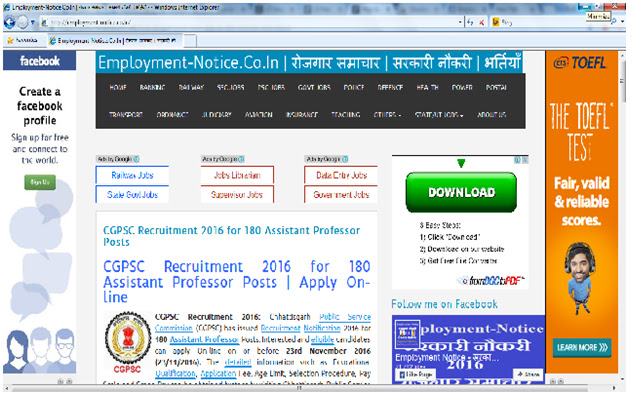
Task: Open the DEFENCE menu item
Action: 390,88
